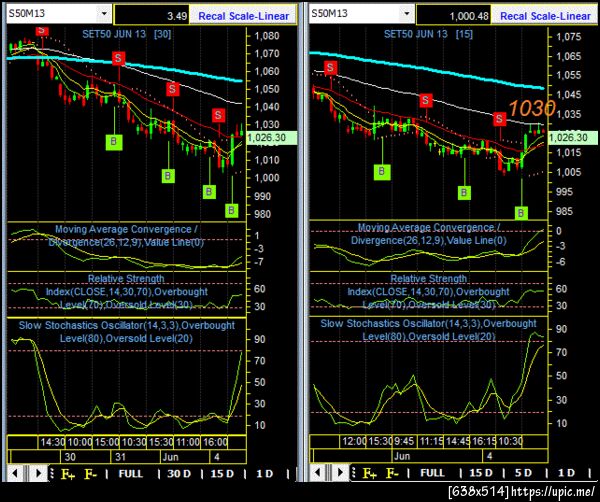Click the Jun date label on left chart axis
The height and width of the screenshot is (502, 600).
point(170,457)
